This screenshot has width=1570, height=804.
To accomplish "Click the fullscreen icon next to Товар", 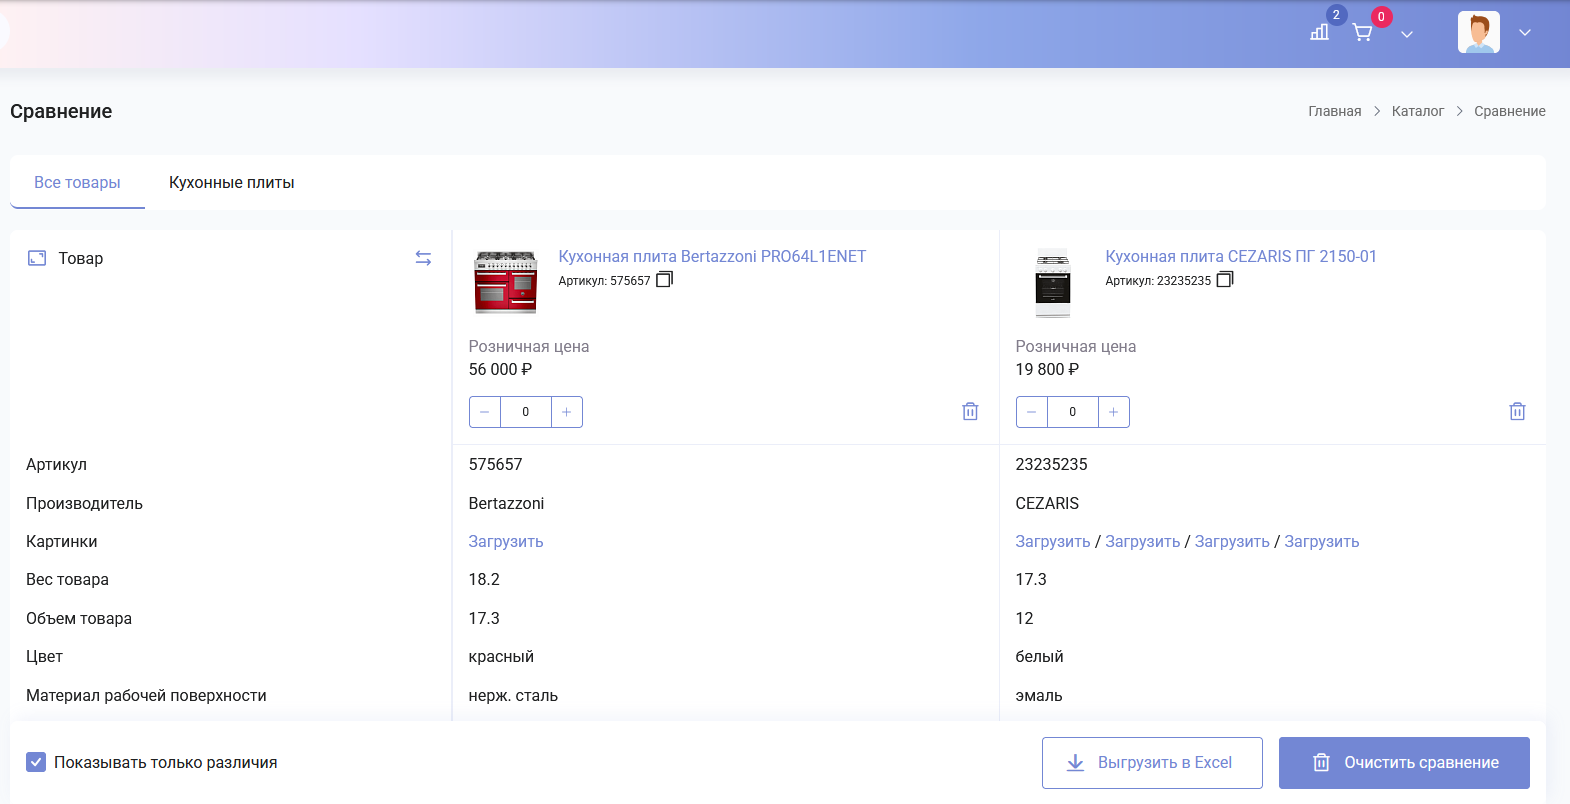I will [x=37, y=258].
